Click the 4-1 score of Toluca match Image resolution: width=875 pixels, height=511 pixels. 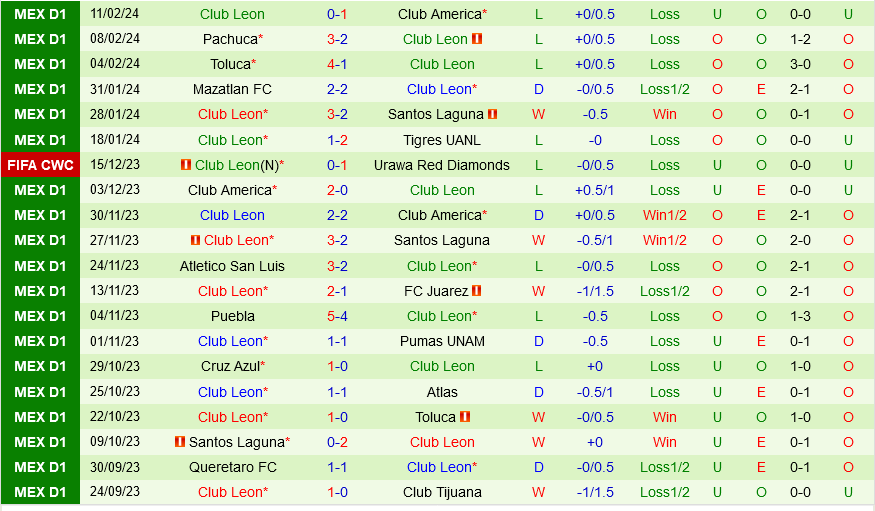click(337, 64)
